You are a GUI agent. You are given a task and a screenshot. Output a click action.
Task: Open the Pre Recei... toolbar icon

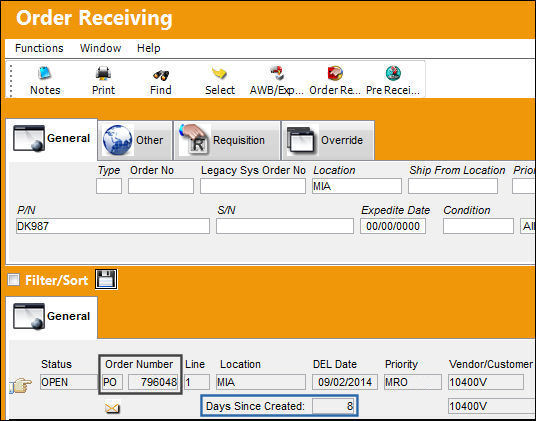pyautogui.click(x=393, y=73)
